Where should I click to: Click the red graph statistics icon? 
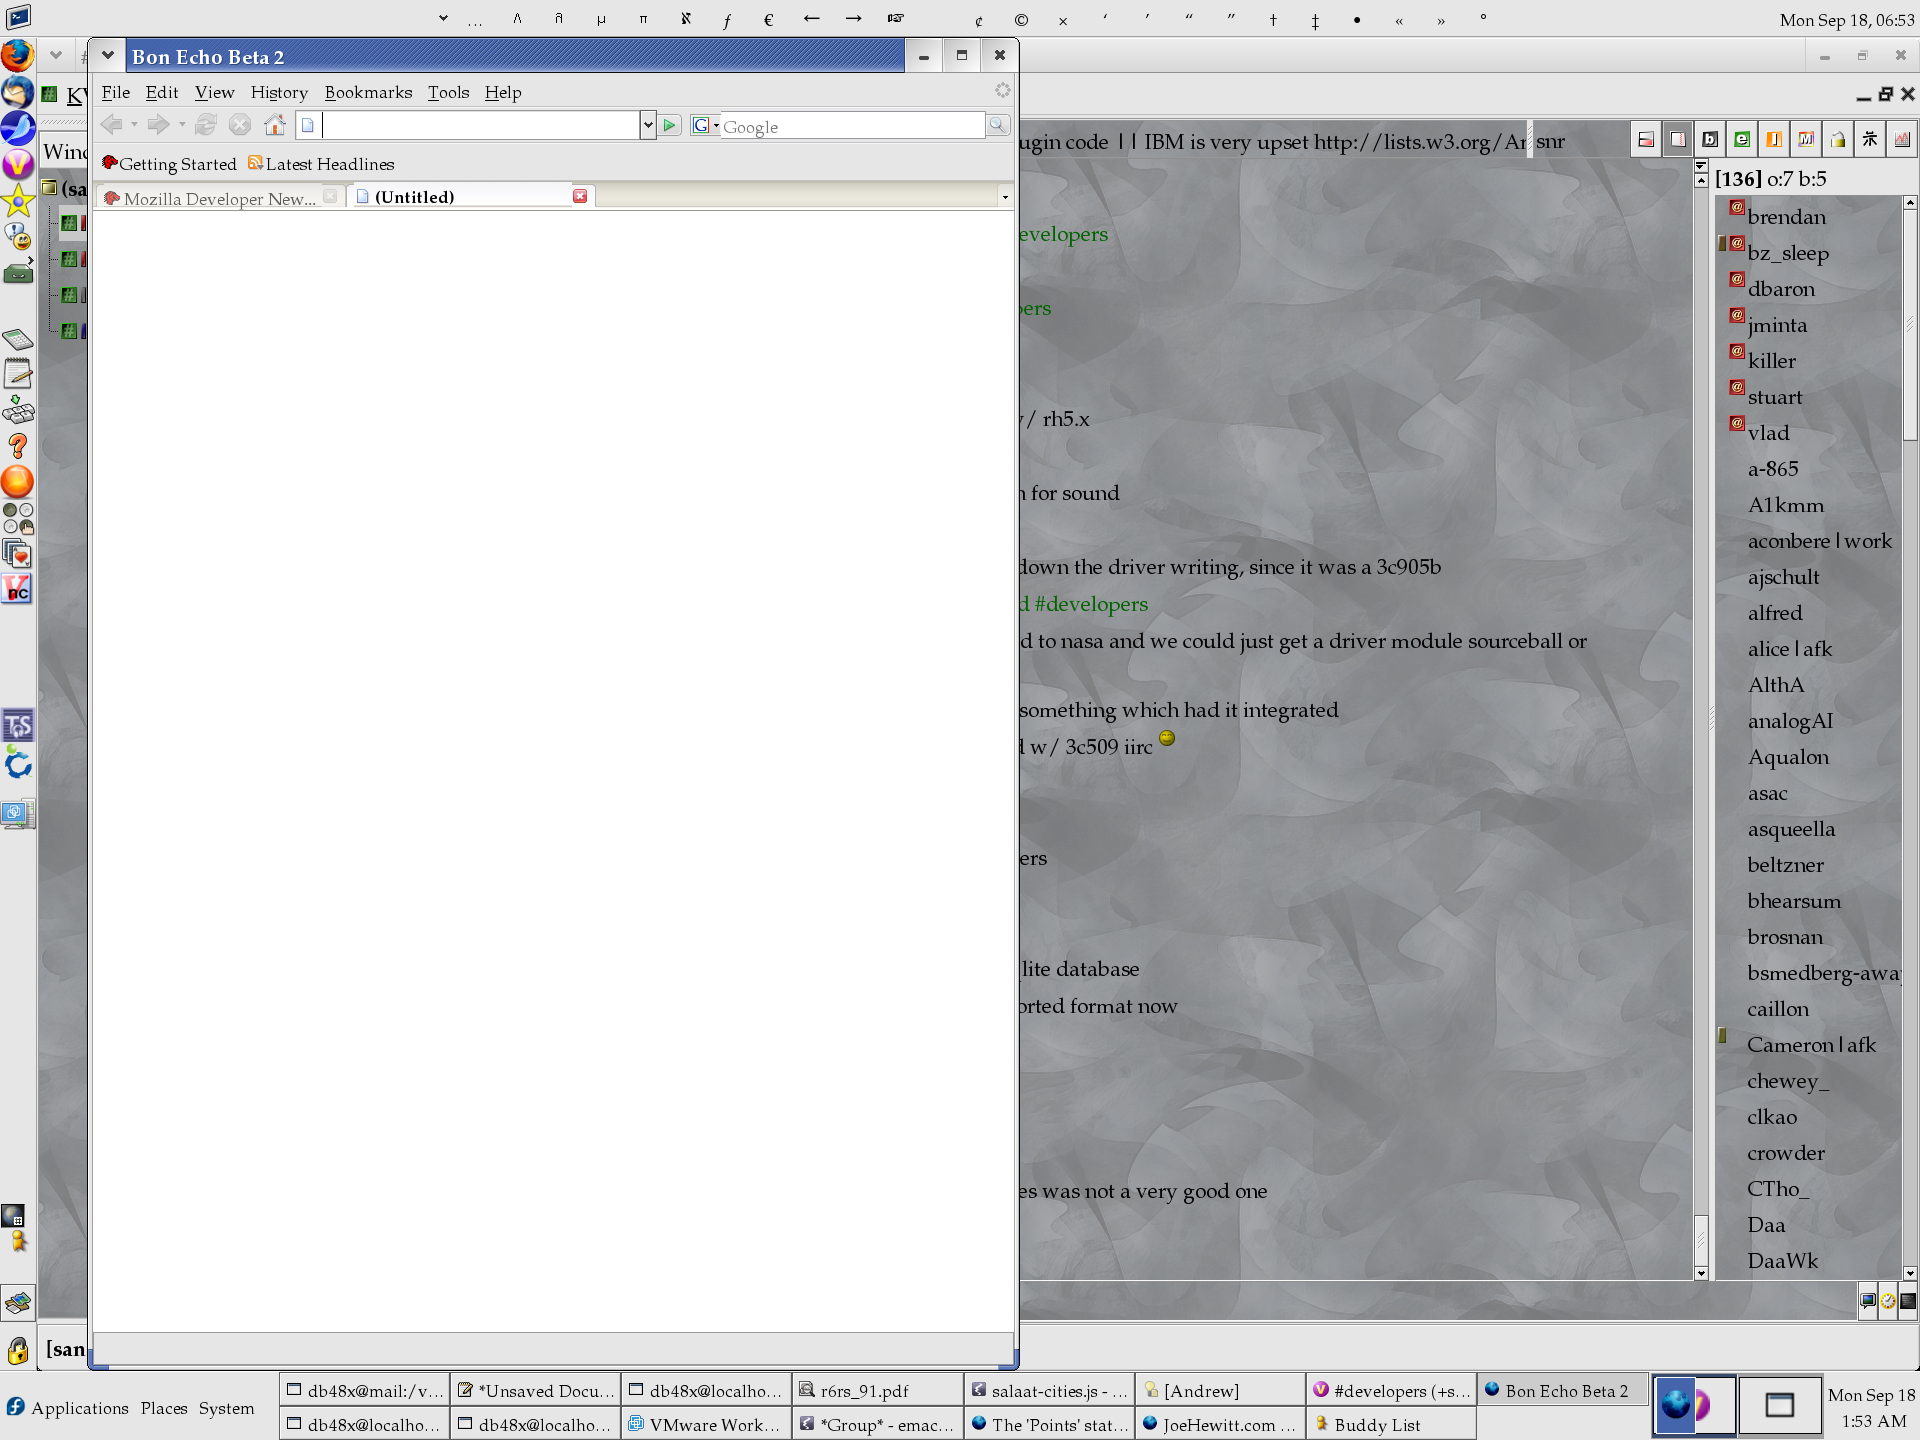pyautogui.click(x=1902, y=140)
